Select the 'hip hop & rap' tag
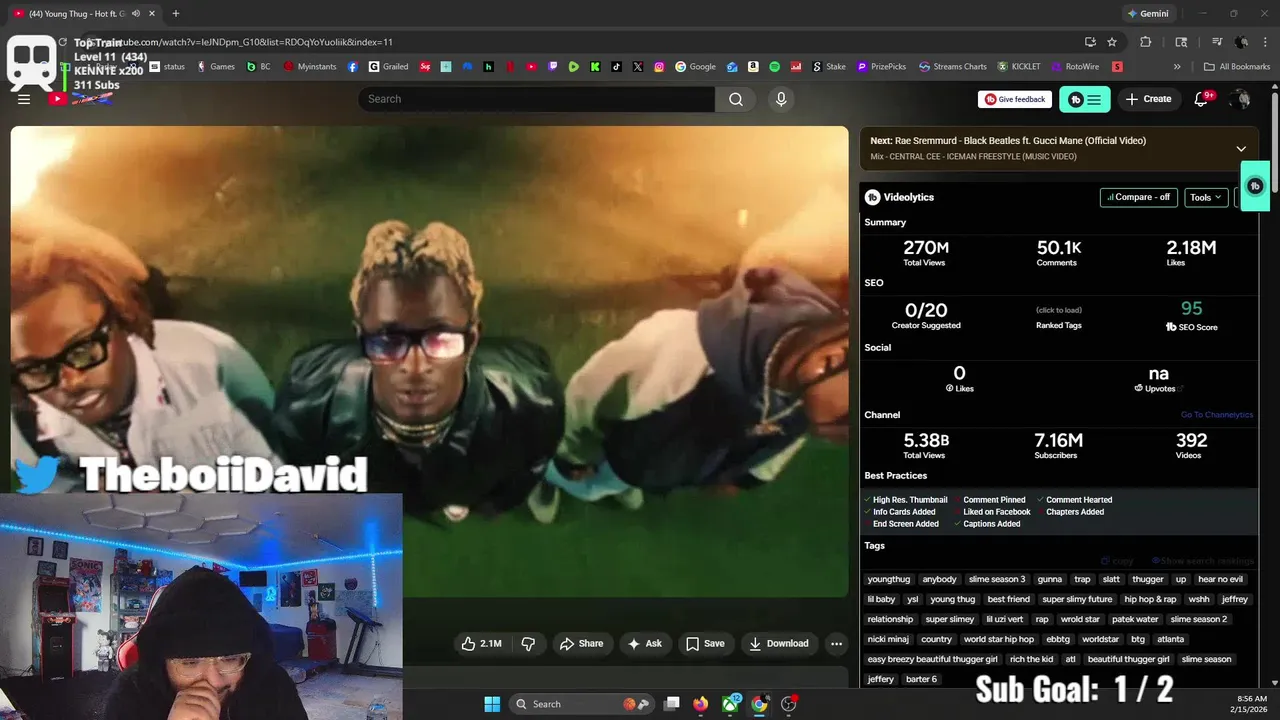Screen dimensions: 1280x720 tap(1150, 599)
